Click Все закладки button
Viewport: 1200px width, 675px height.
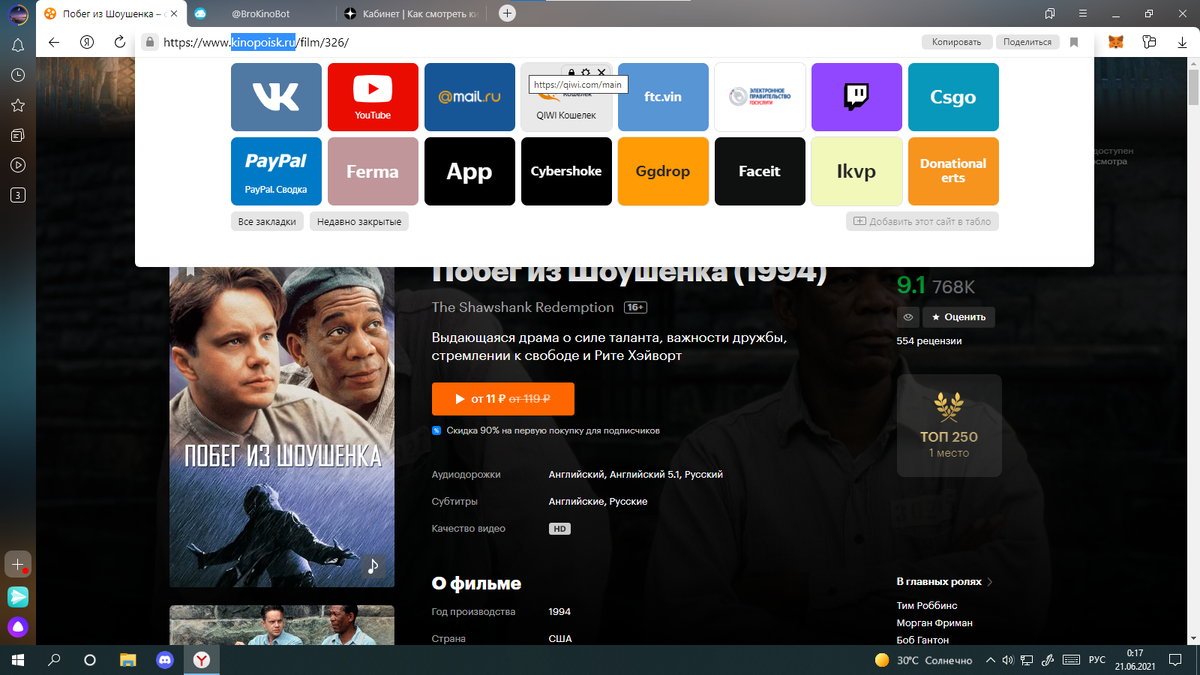pos(267,221)
